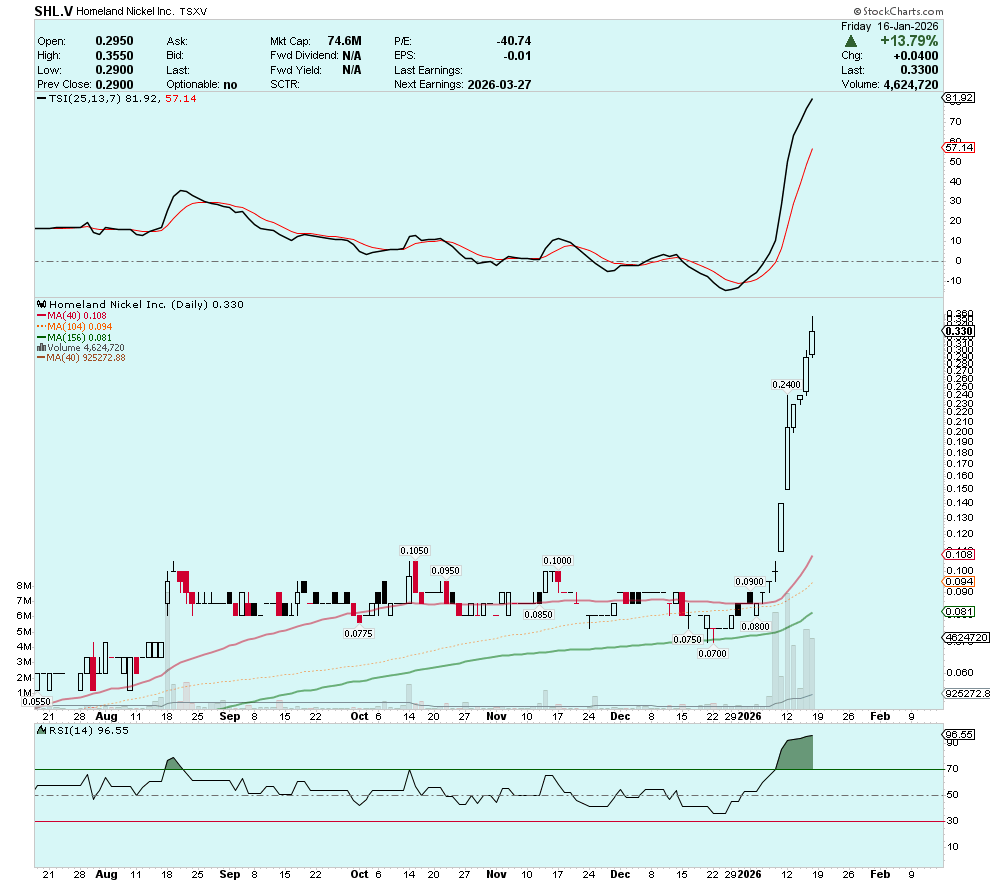Click the 0.0700 low price label
The height and width of the screenshot is (883, 990).
712,654
